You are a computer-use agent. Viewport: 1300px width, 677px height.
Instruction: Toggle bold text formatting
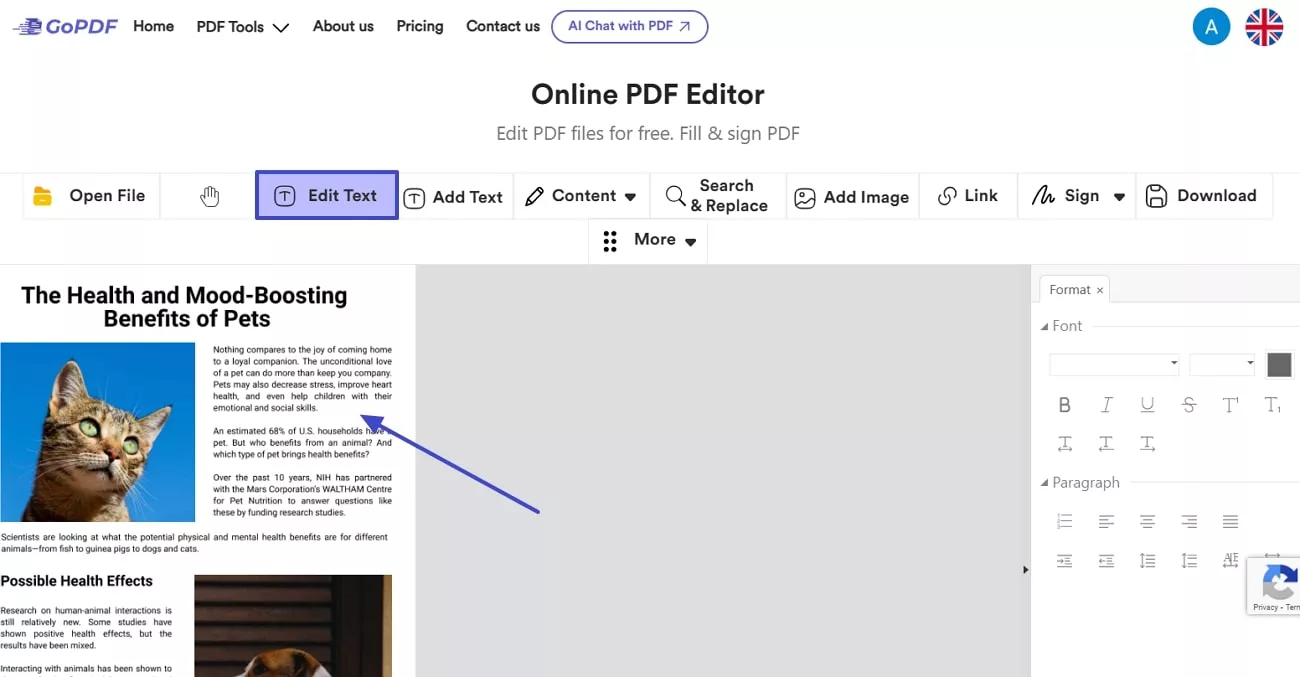pyautogui.click(x=1064, y=405)
